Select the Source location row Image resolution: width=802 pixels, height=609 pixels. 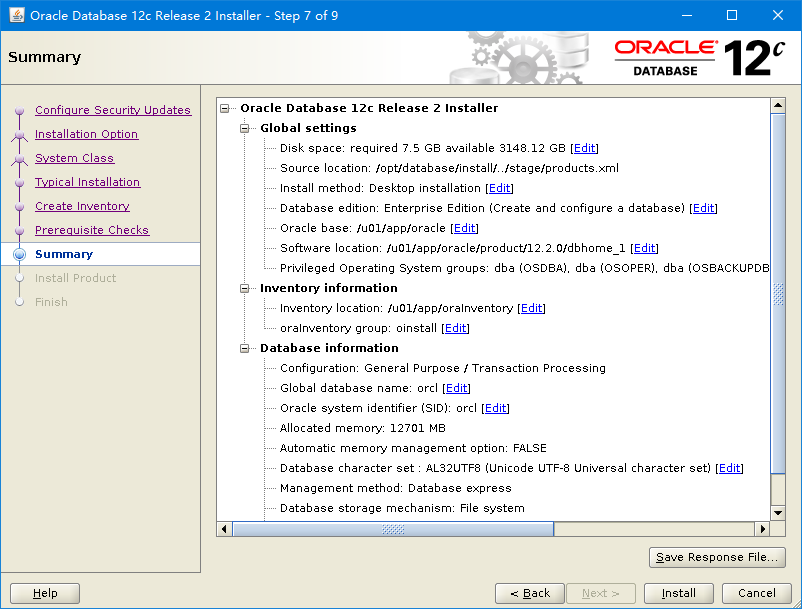coord(449,168)
